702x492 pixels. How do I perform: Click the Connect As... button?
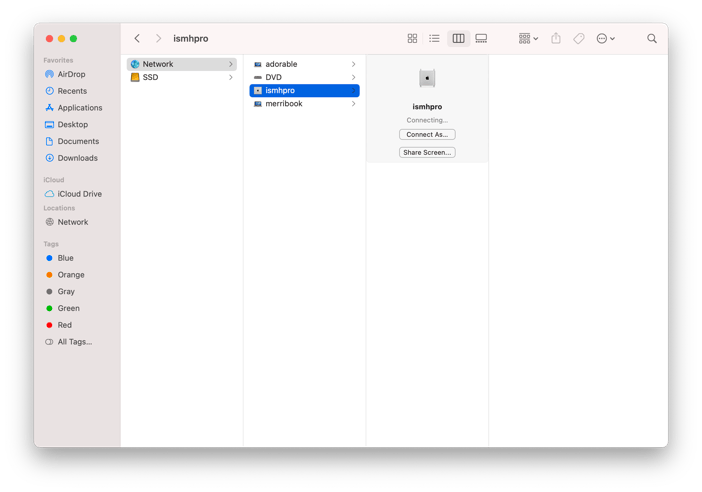coord(427,134)
